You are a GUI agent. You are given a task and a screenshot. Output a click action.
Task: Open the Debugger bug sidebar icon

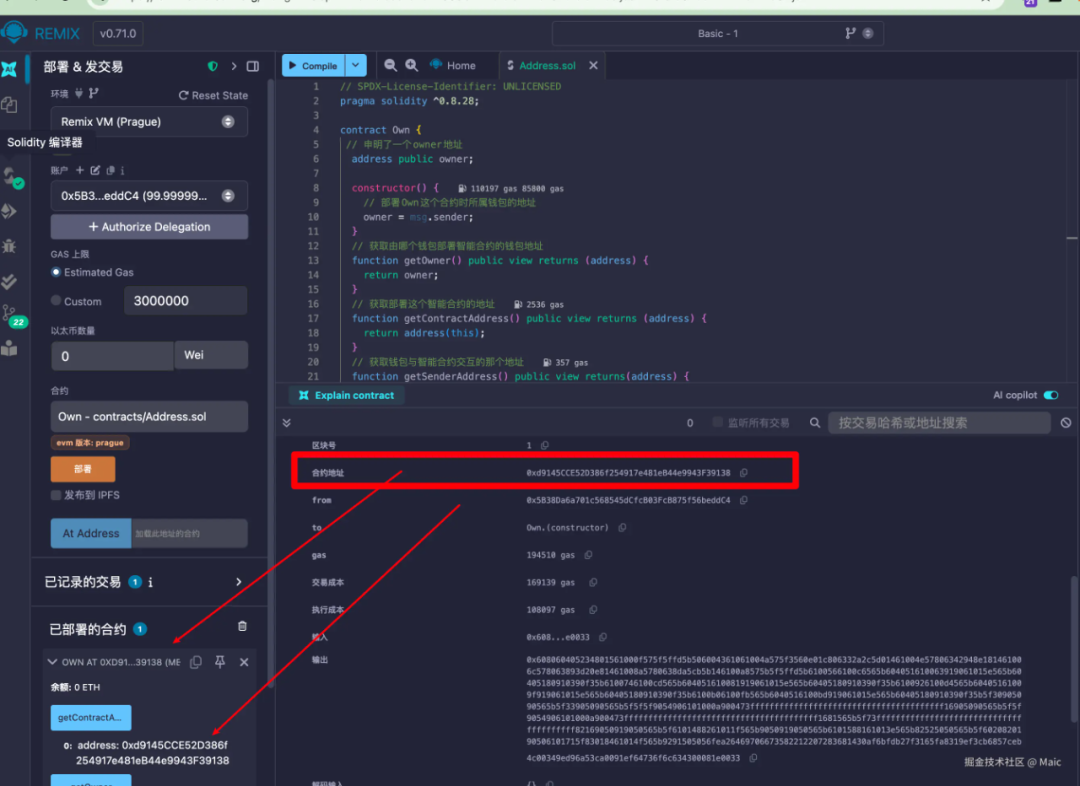pyautogui.click(x=10, y=246)
